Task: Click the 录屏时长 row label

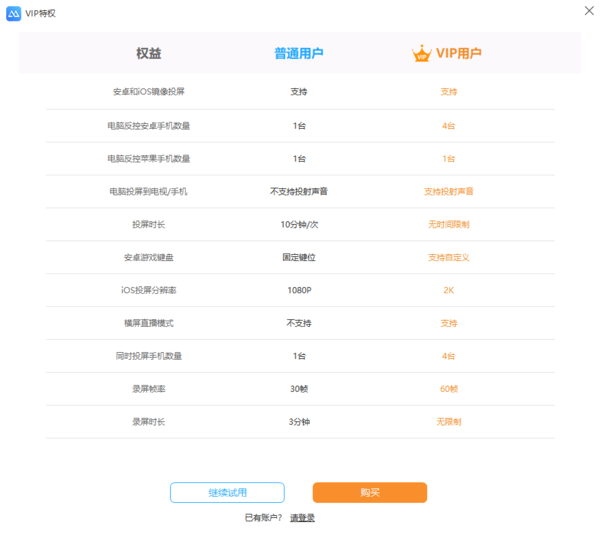Action: click(x=149, y=422)
